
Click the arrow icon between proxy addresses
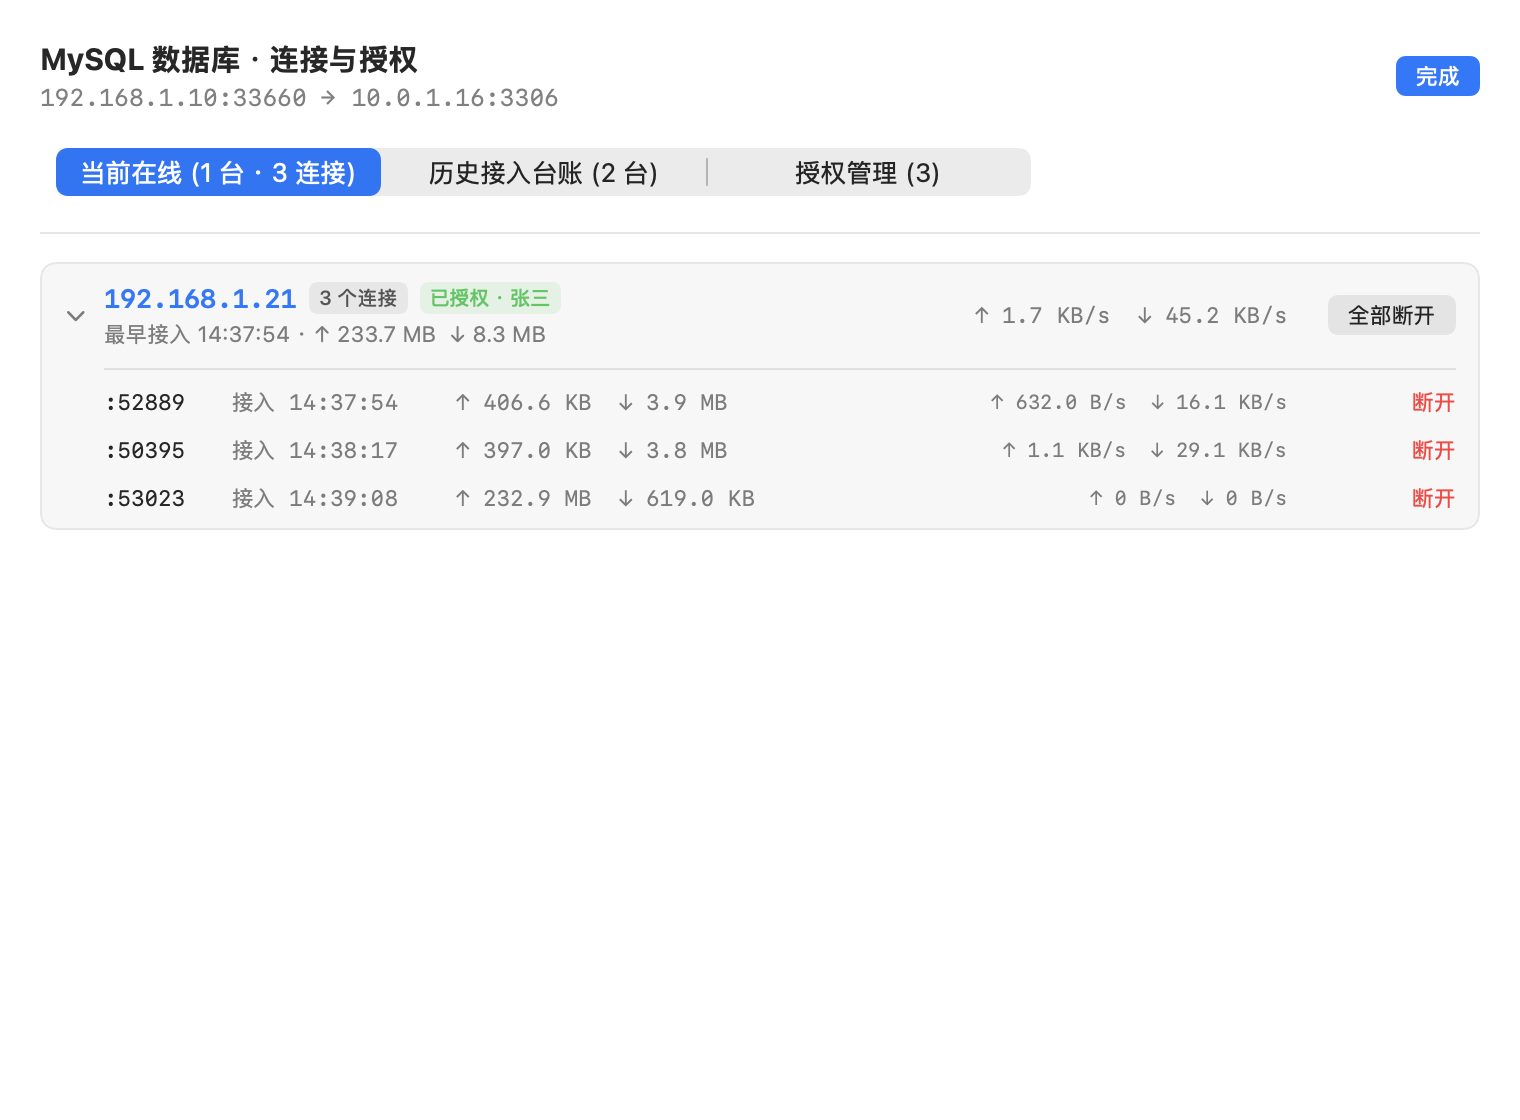328,97
